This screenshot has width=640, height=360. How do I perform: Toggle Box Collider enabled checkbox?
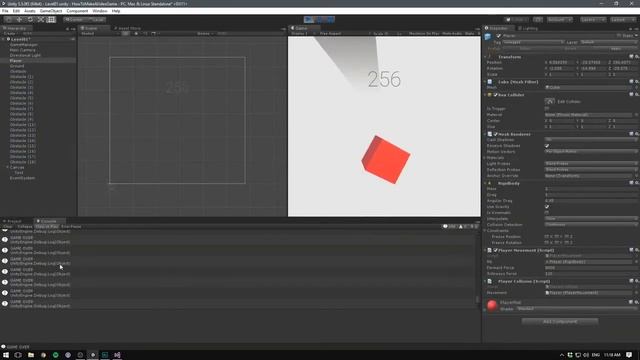tap(495, 95)
